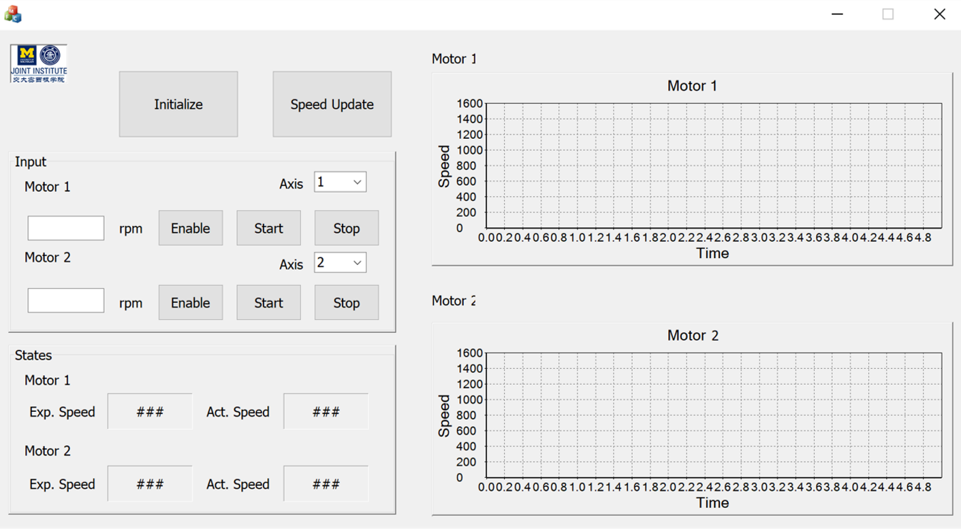961x529 pixels.
Task: Click the application icon in the title bar
Action: click(13, 14)
